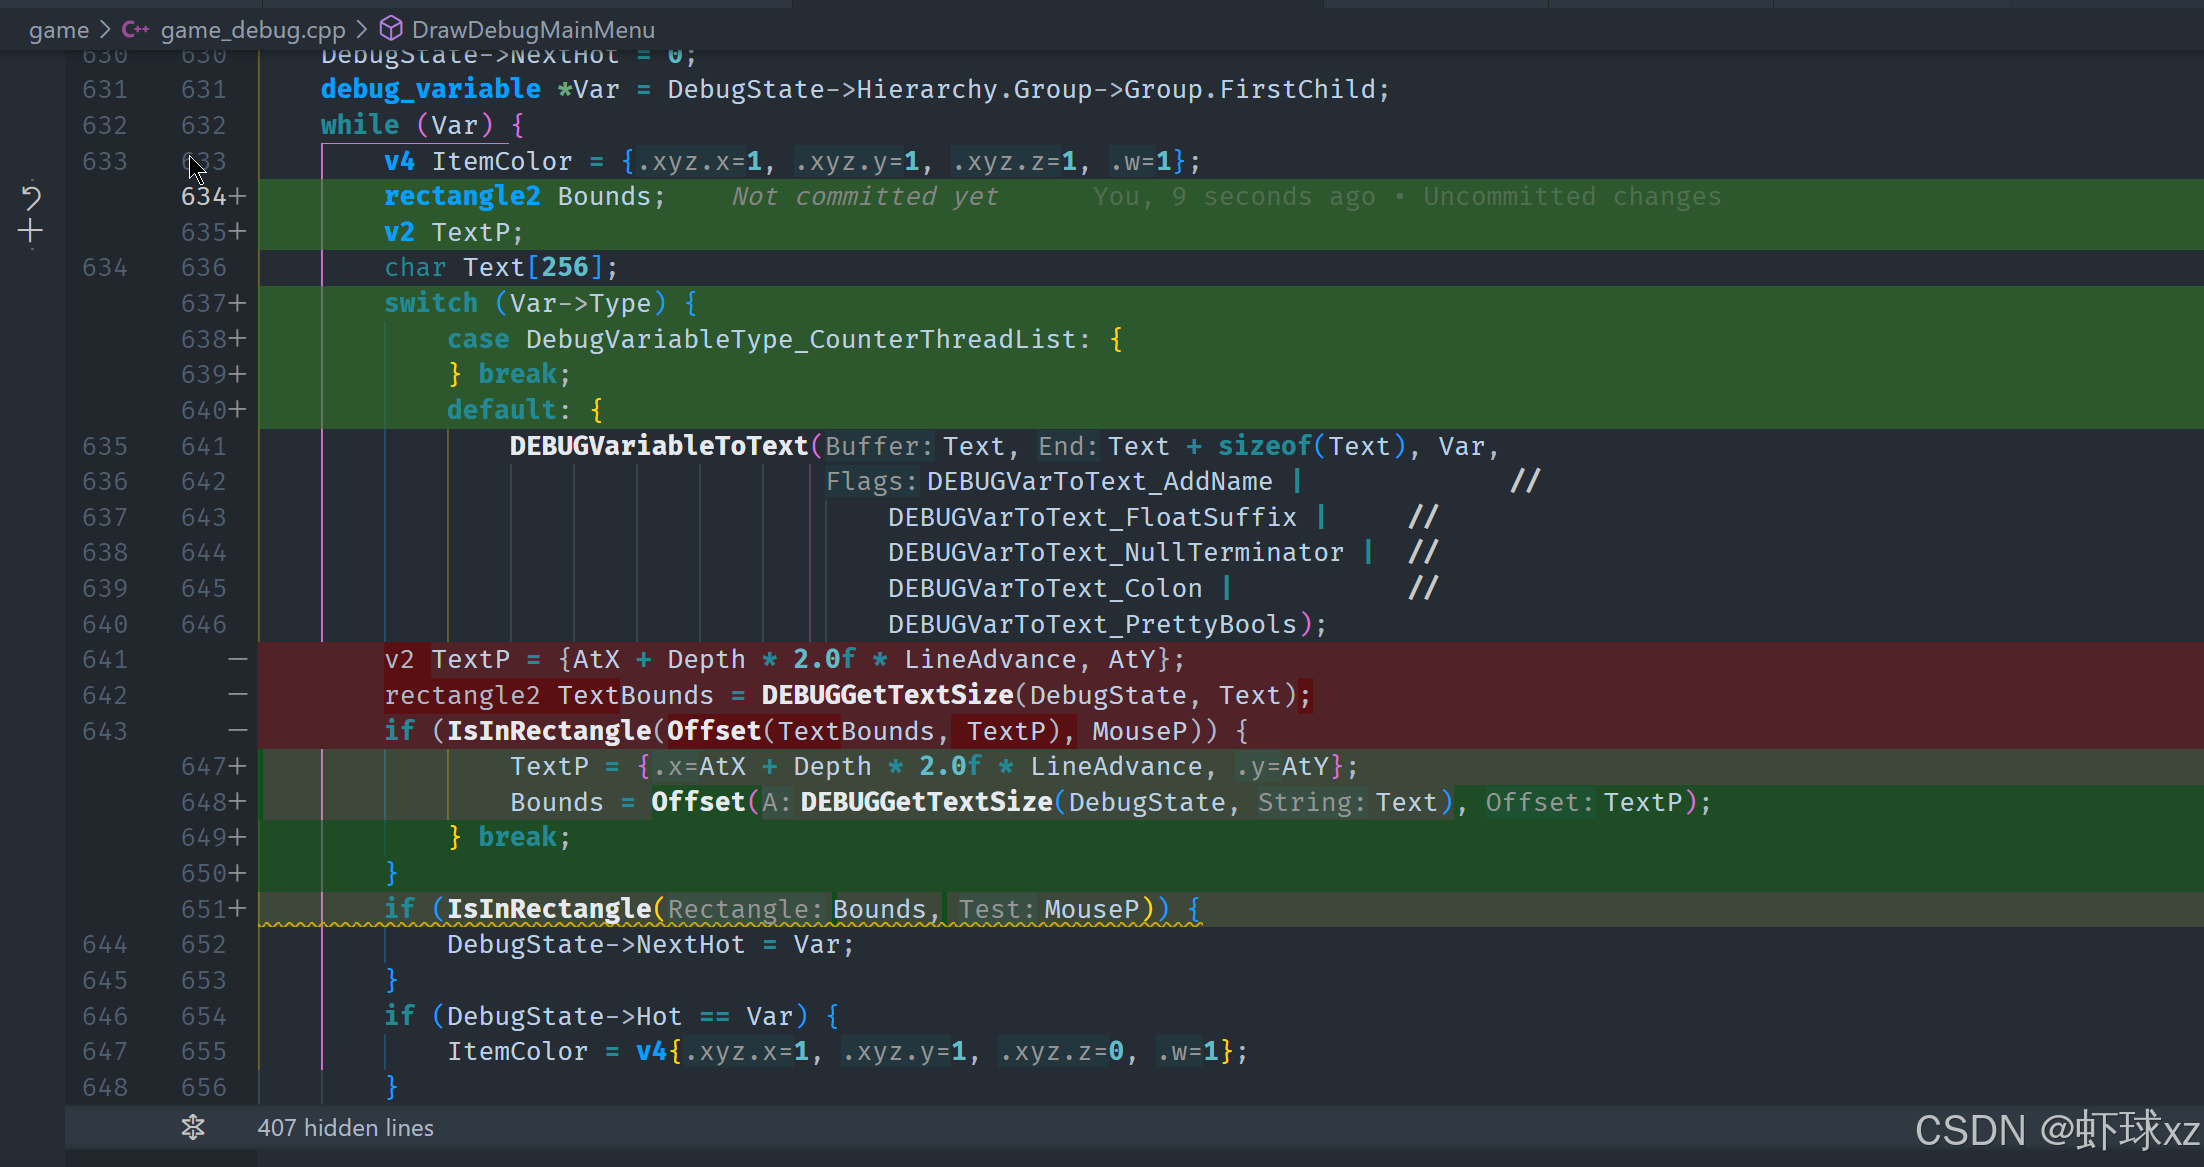Click the unfold hidden lines icon
The width and height of the screenshot is (2204, 1167).
(193, 1128)
